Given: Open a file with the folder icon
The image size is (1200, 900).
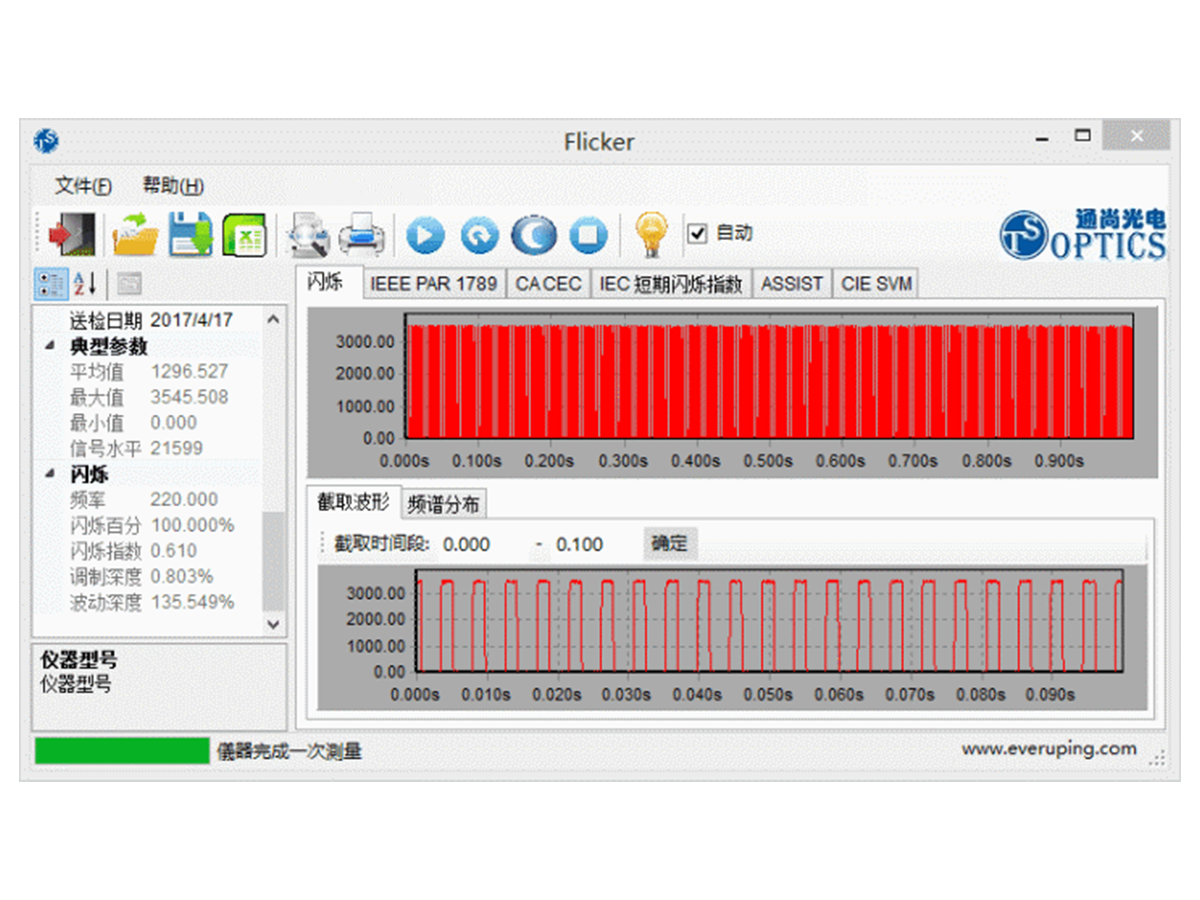Looking at the screenshot, I should 135,235.
